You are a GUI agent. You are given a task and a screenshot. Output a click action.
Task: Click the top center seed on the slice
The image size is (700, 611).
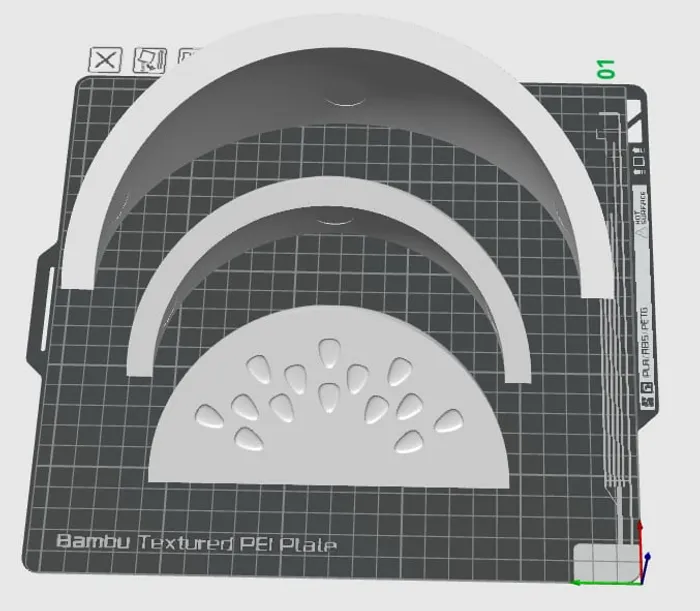coord(328,353)
